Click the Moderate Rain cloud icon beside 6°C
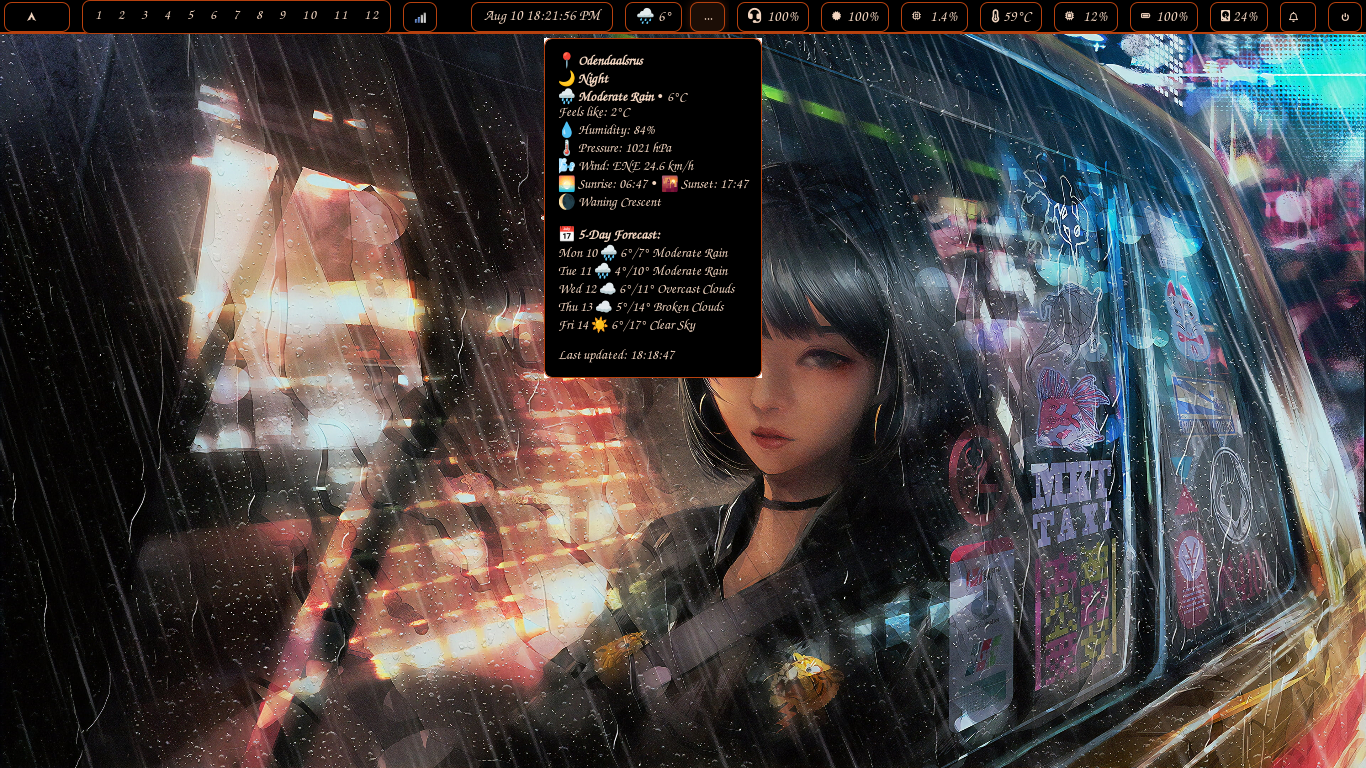The width and height of the screenshot is (1366, 768). [x=566, y=97]
